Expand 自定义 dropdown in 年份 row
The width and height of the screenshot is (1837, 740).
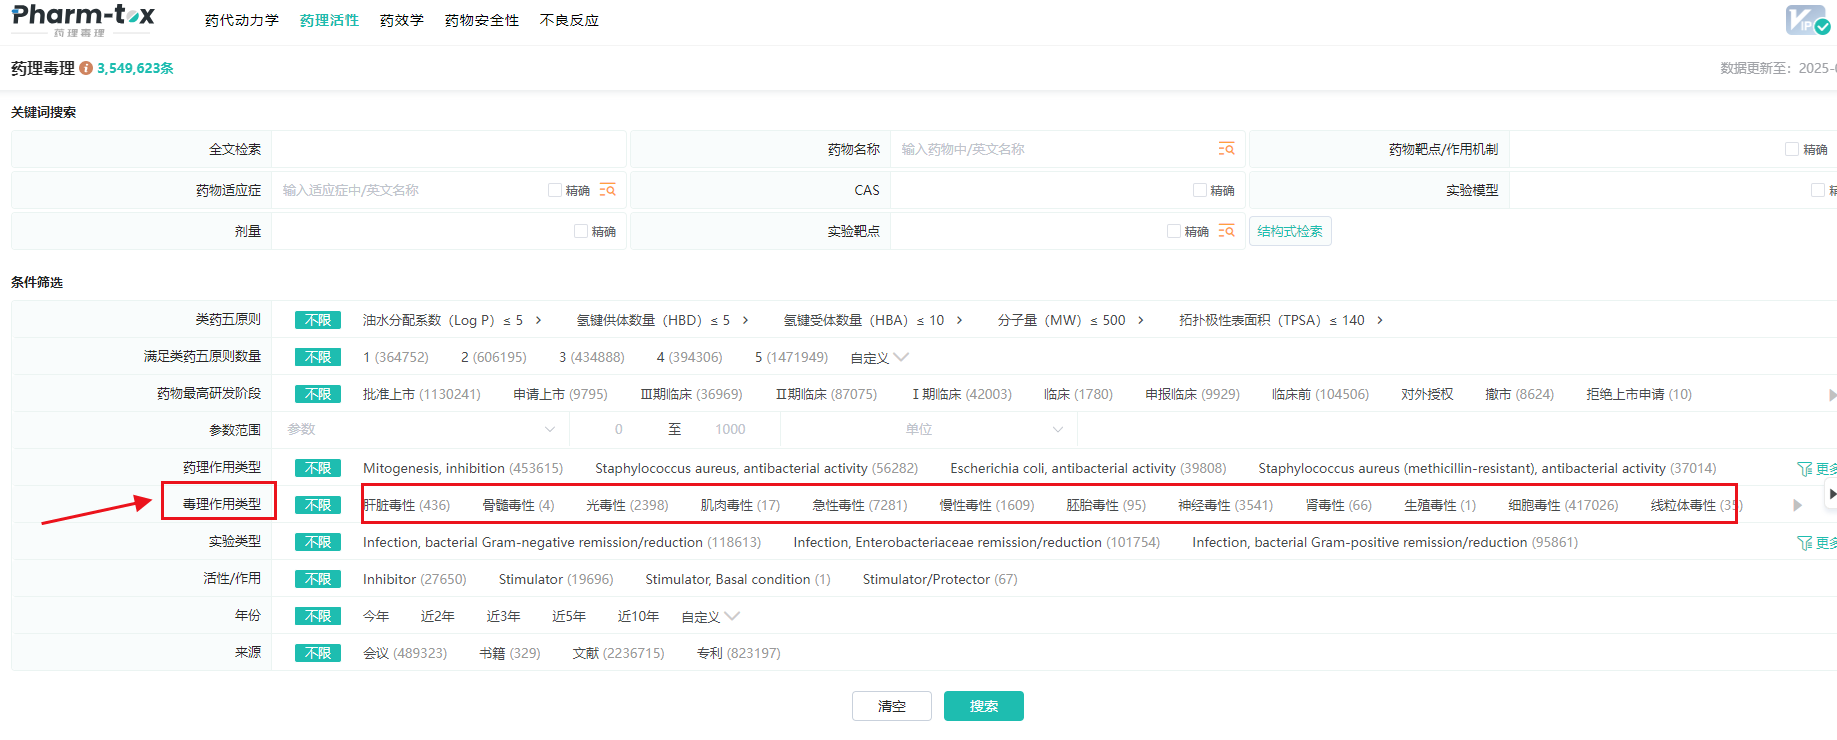(710, 617)
